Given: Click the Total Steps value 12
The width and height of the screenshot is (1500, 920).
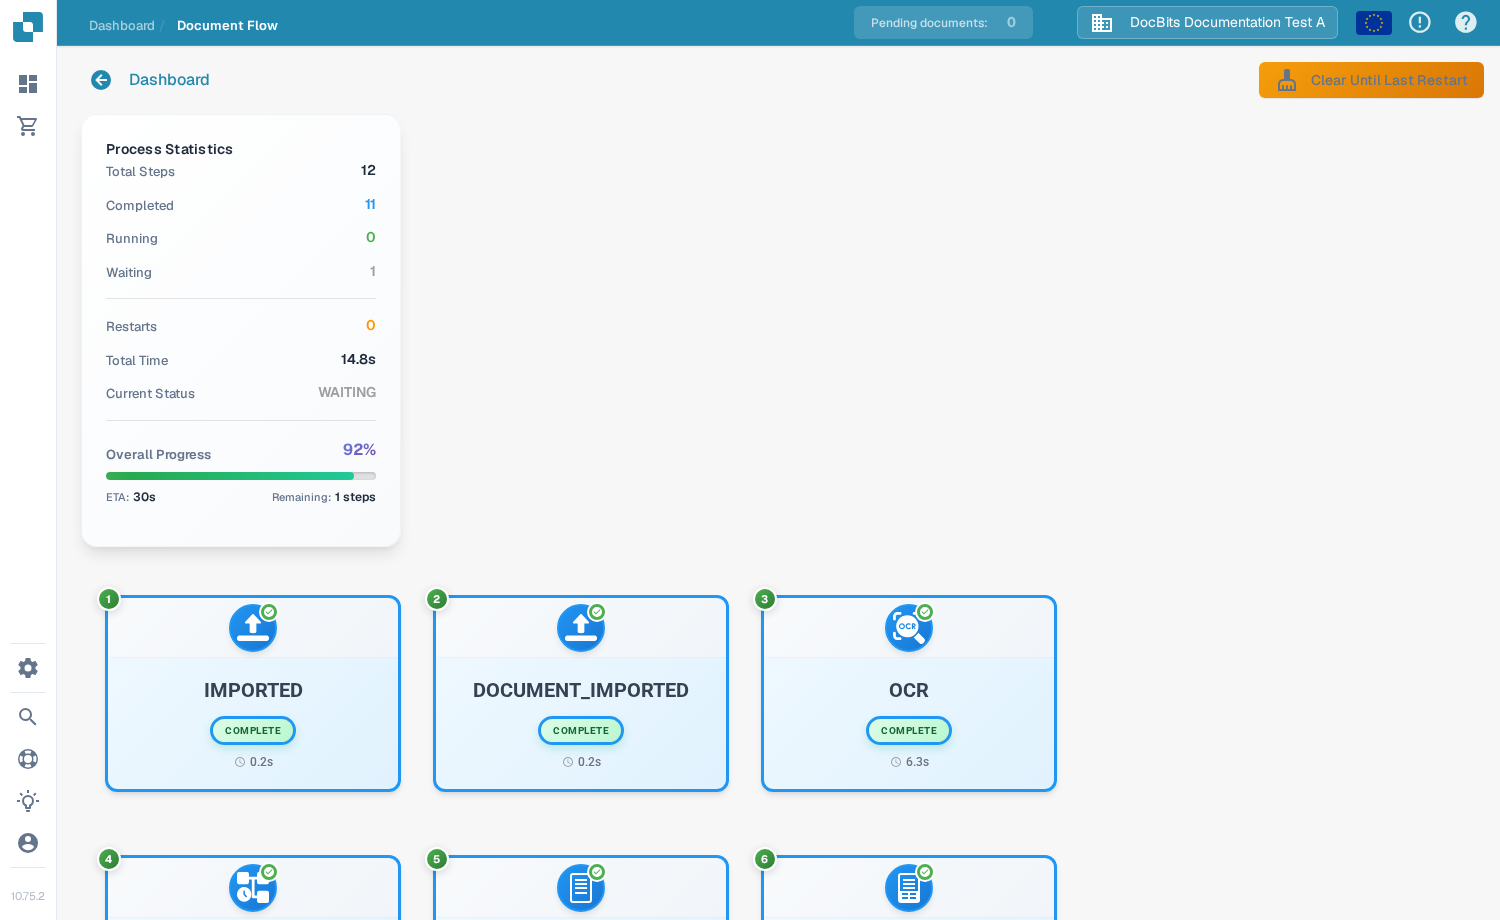Looking at the screenshot, I should tap(368, 171).
